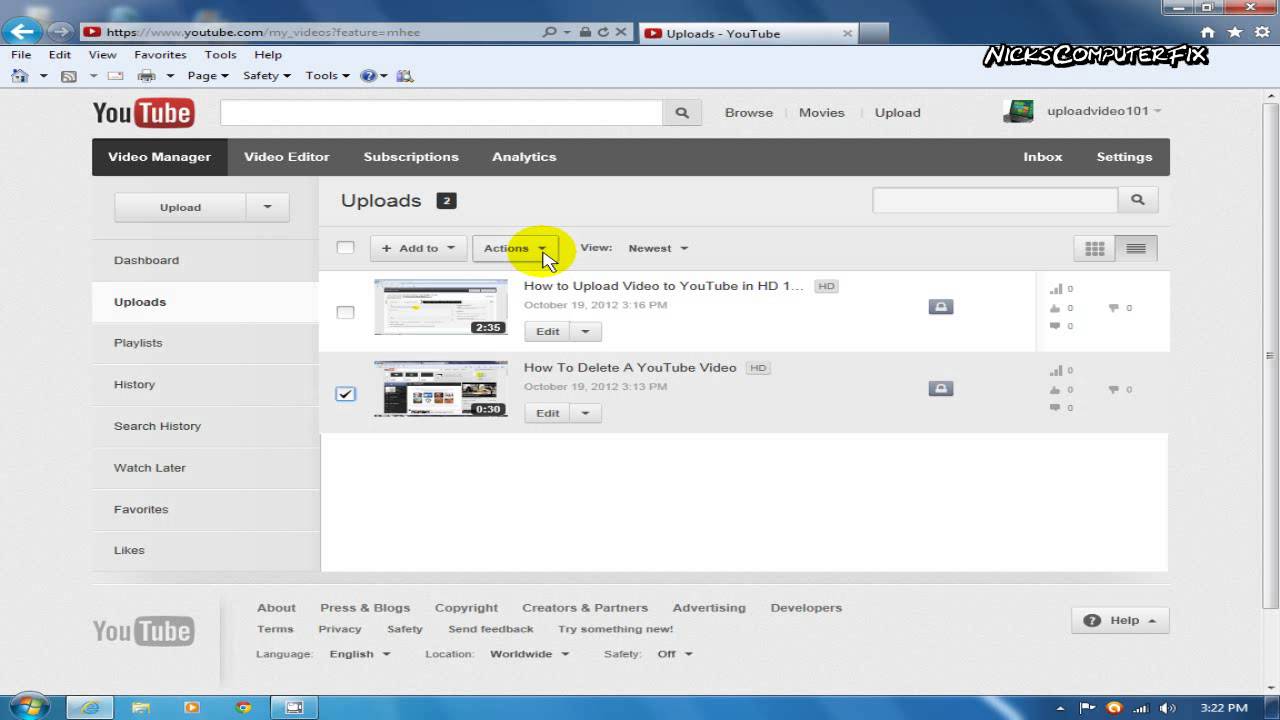
Task: Click the Windows Media Player taskbar icon
Action: coord(192,707)
